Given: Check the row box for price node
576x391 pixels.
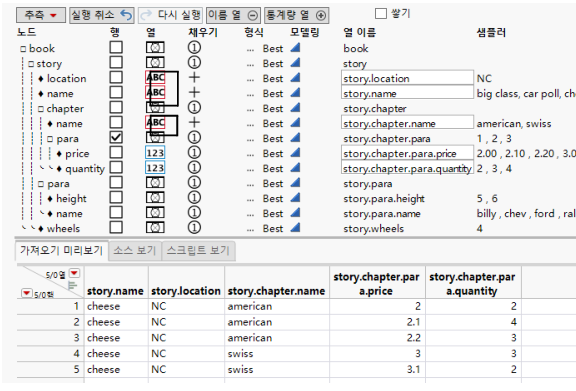Looking at the screenshot, I should click(116, 152).
